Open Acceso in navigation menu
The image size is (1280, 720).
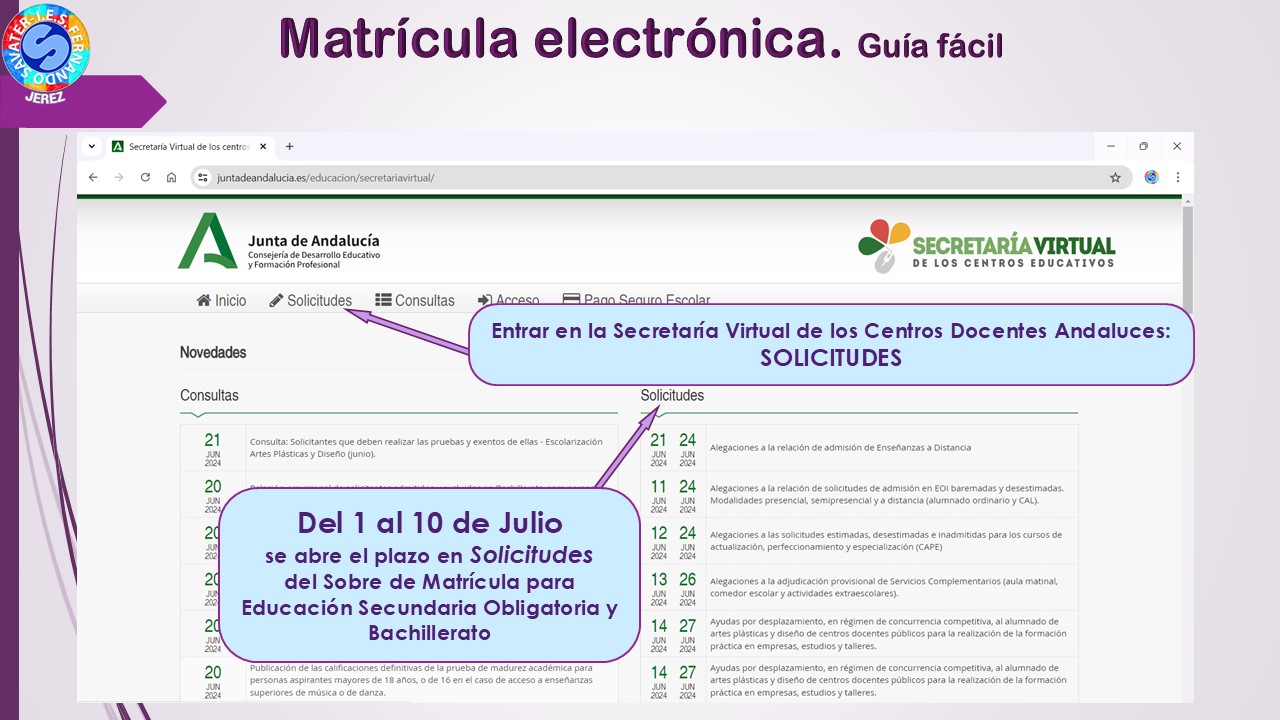[x=508, y=300]
